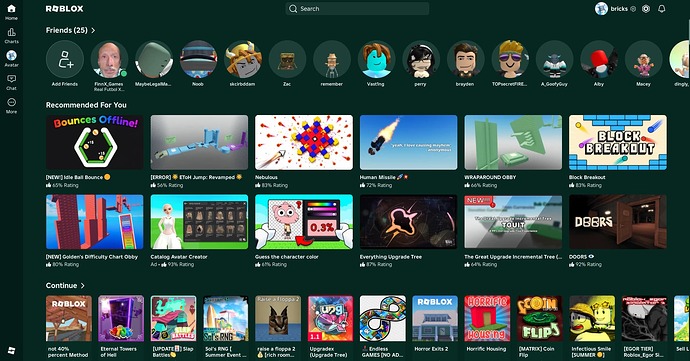Open friend FinnX_Games avatar
This screenshot has height=361, width=690.
coord(109,59)
